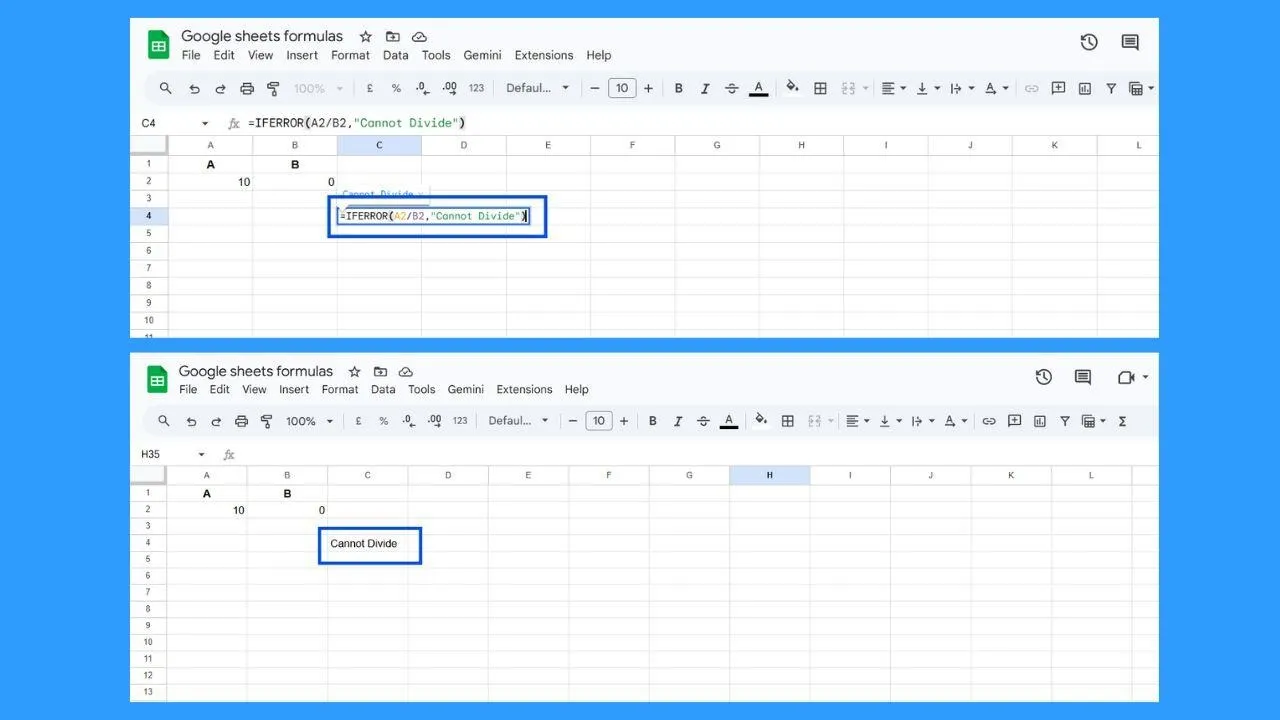Open the Extensions menu in the lower window
The width and height of the screenshot is (1280, 720).
(524, 389)
